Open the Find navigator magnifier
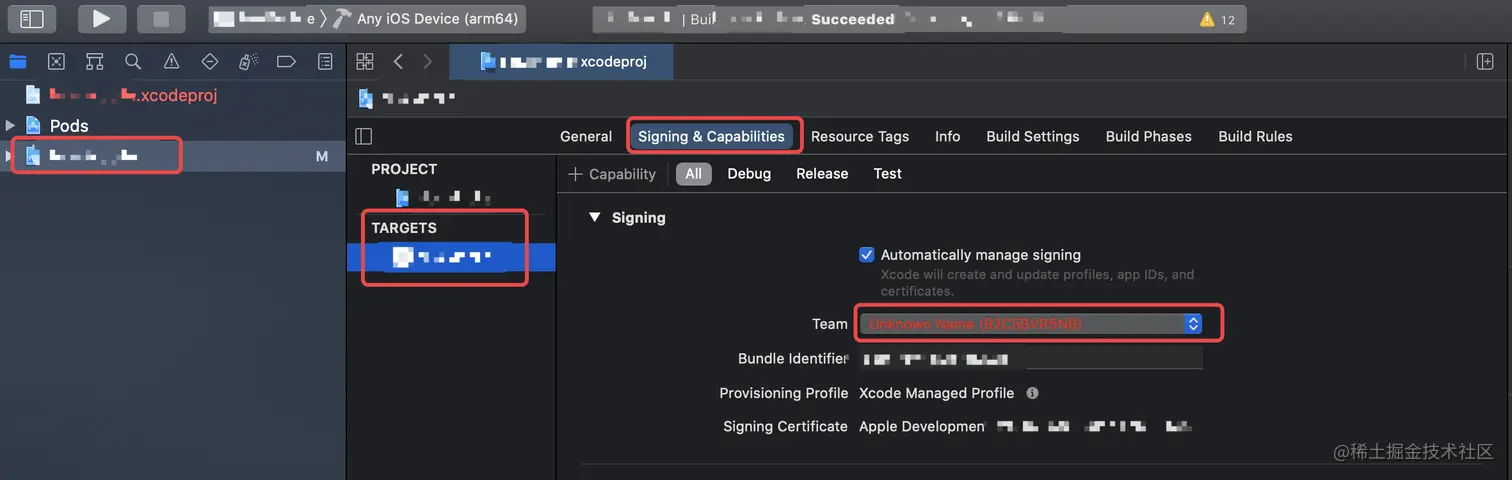 (133, 62)
